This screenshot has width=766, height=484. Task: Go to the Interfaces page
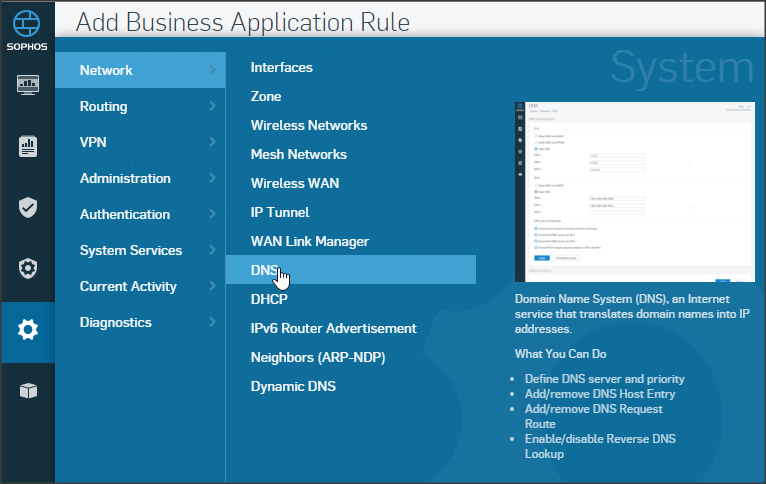coord(281,67)
